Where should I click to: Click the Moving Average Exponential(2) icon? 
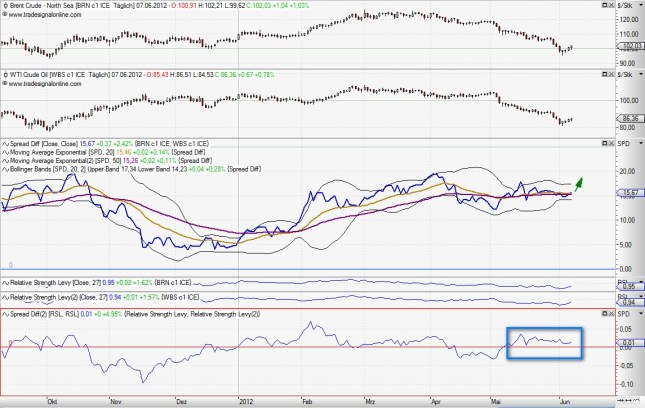tap(5, 162)
